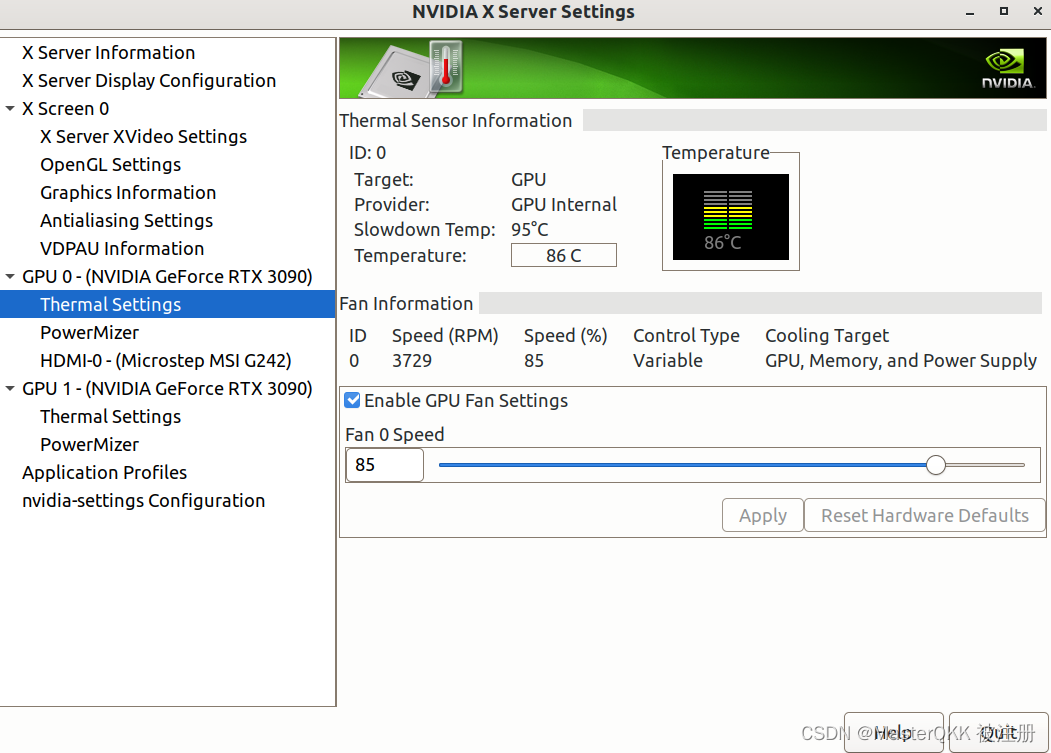Click the GPU chip image in the banner
Screen dimensions: 1051x753
tap(397, 72)
